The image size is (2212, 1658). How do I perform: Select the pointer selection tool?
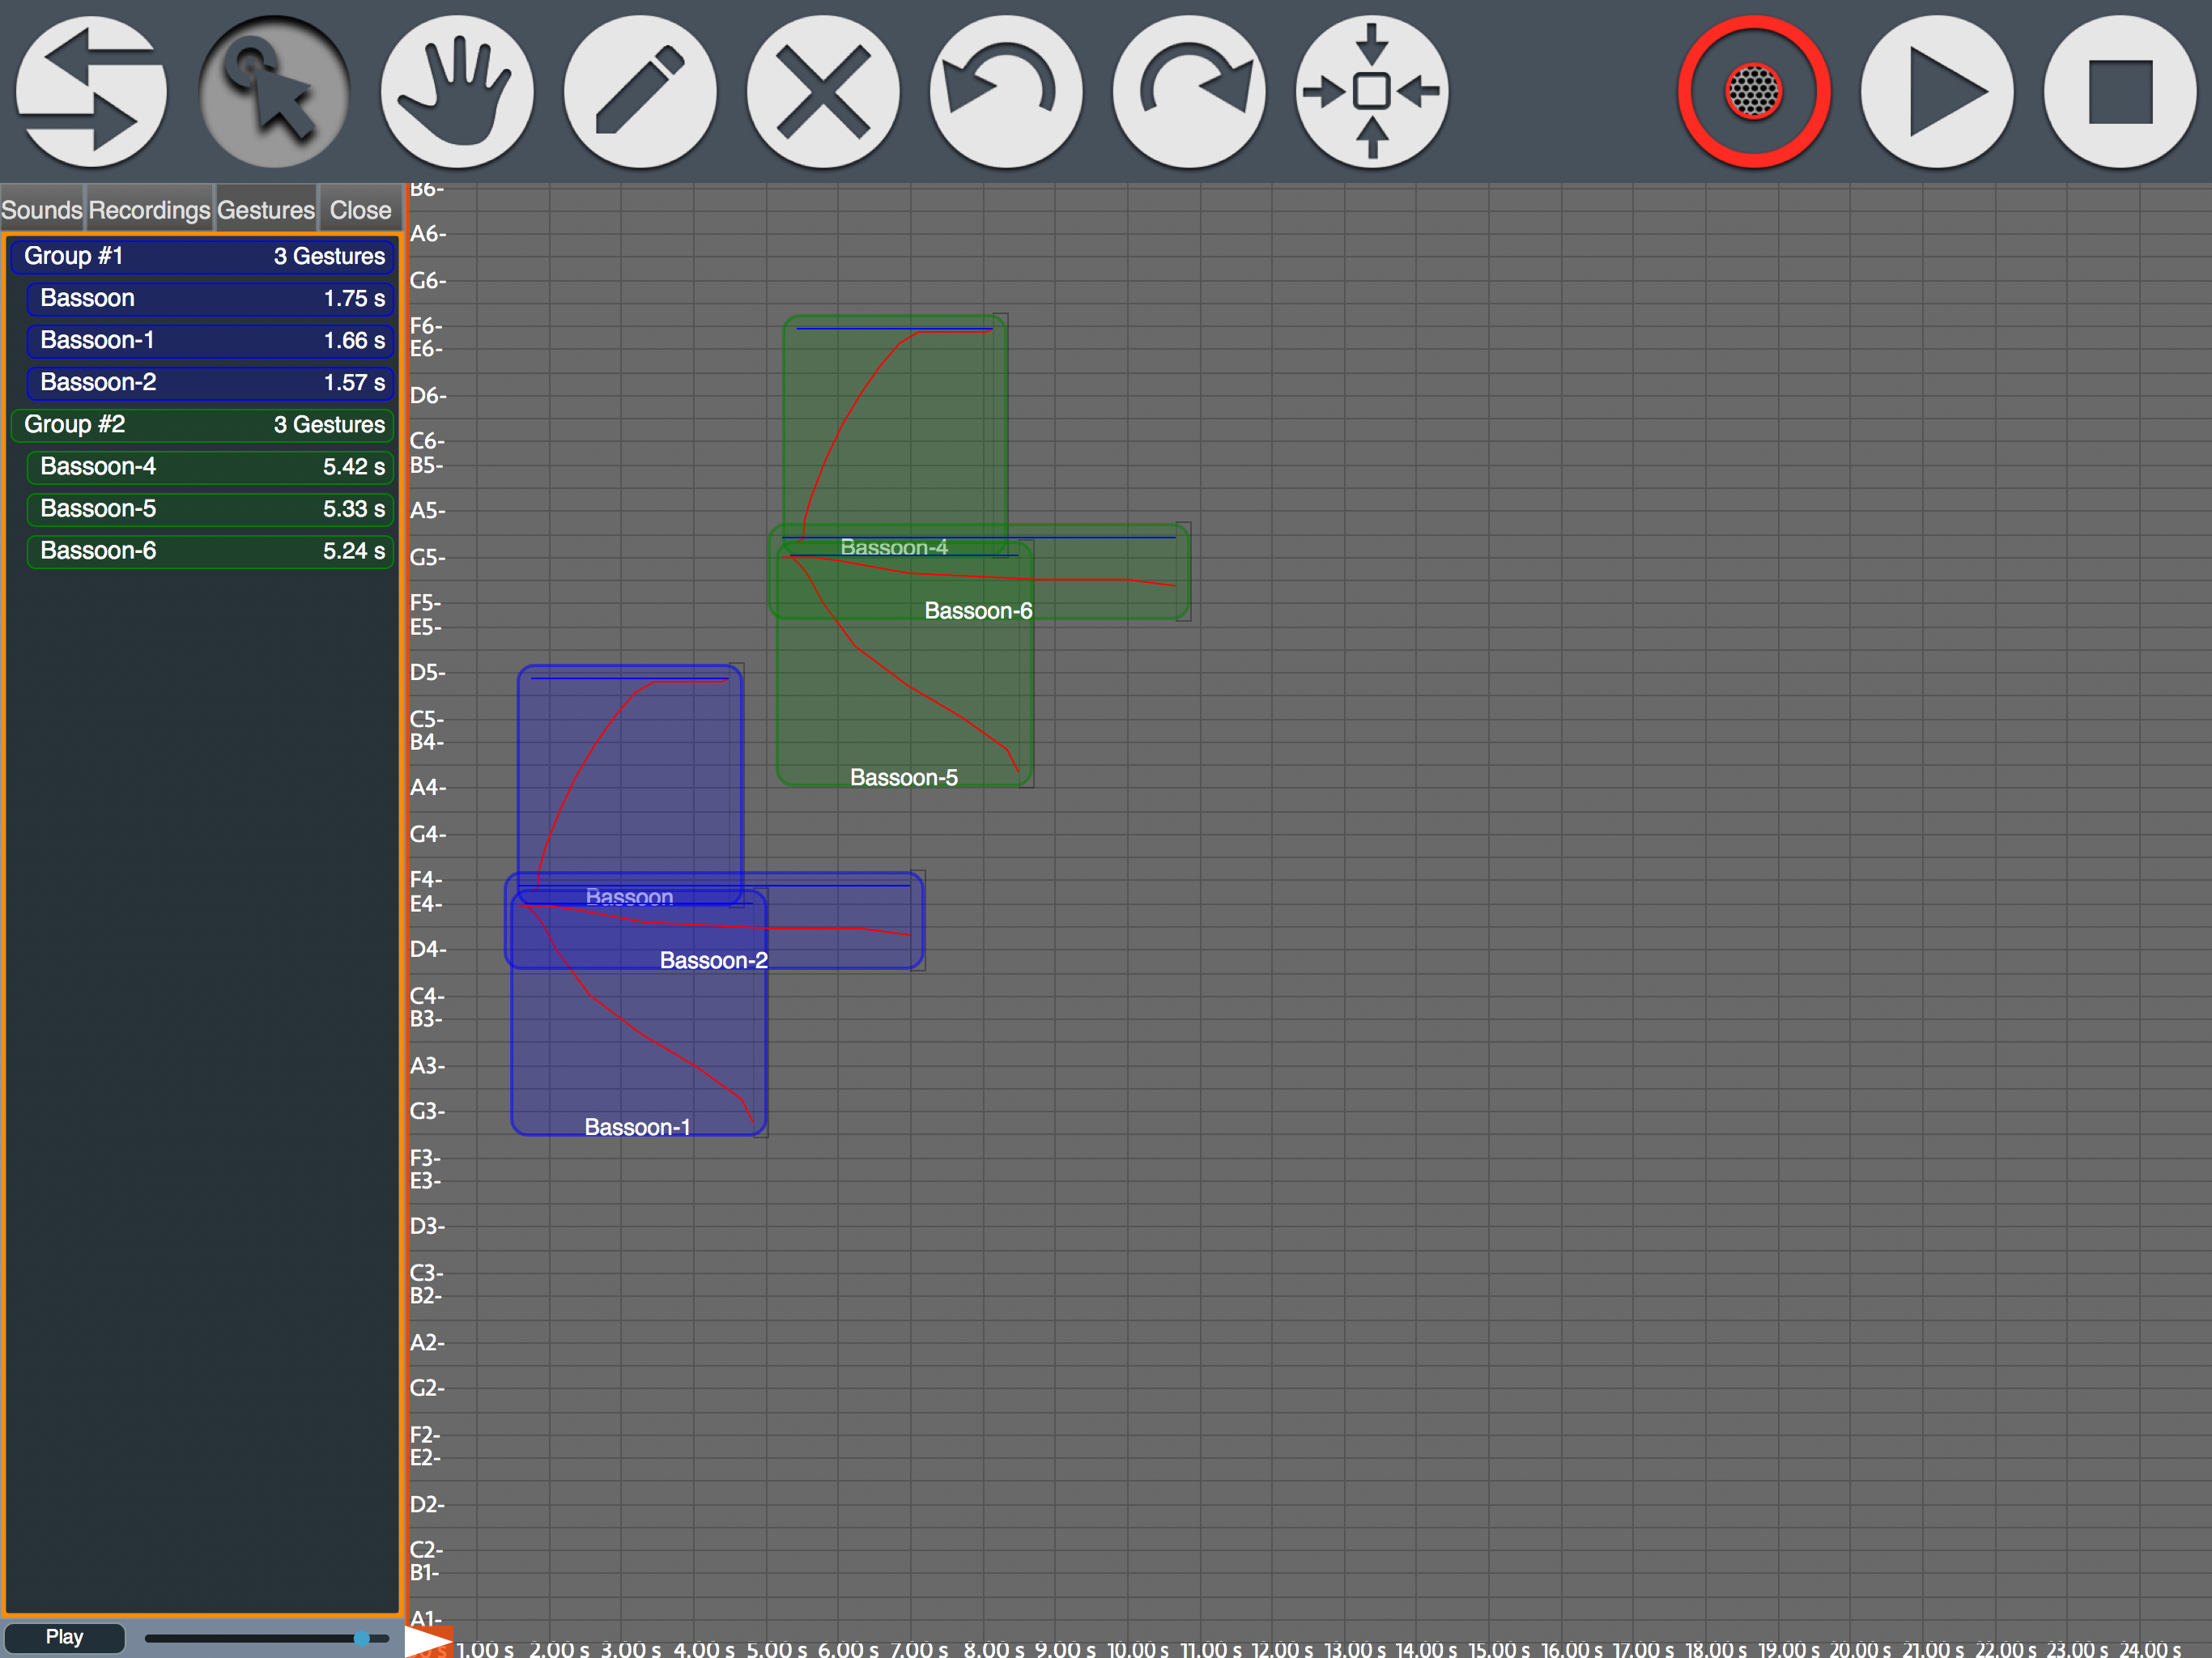[x=274, y=91]
